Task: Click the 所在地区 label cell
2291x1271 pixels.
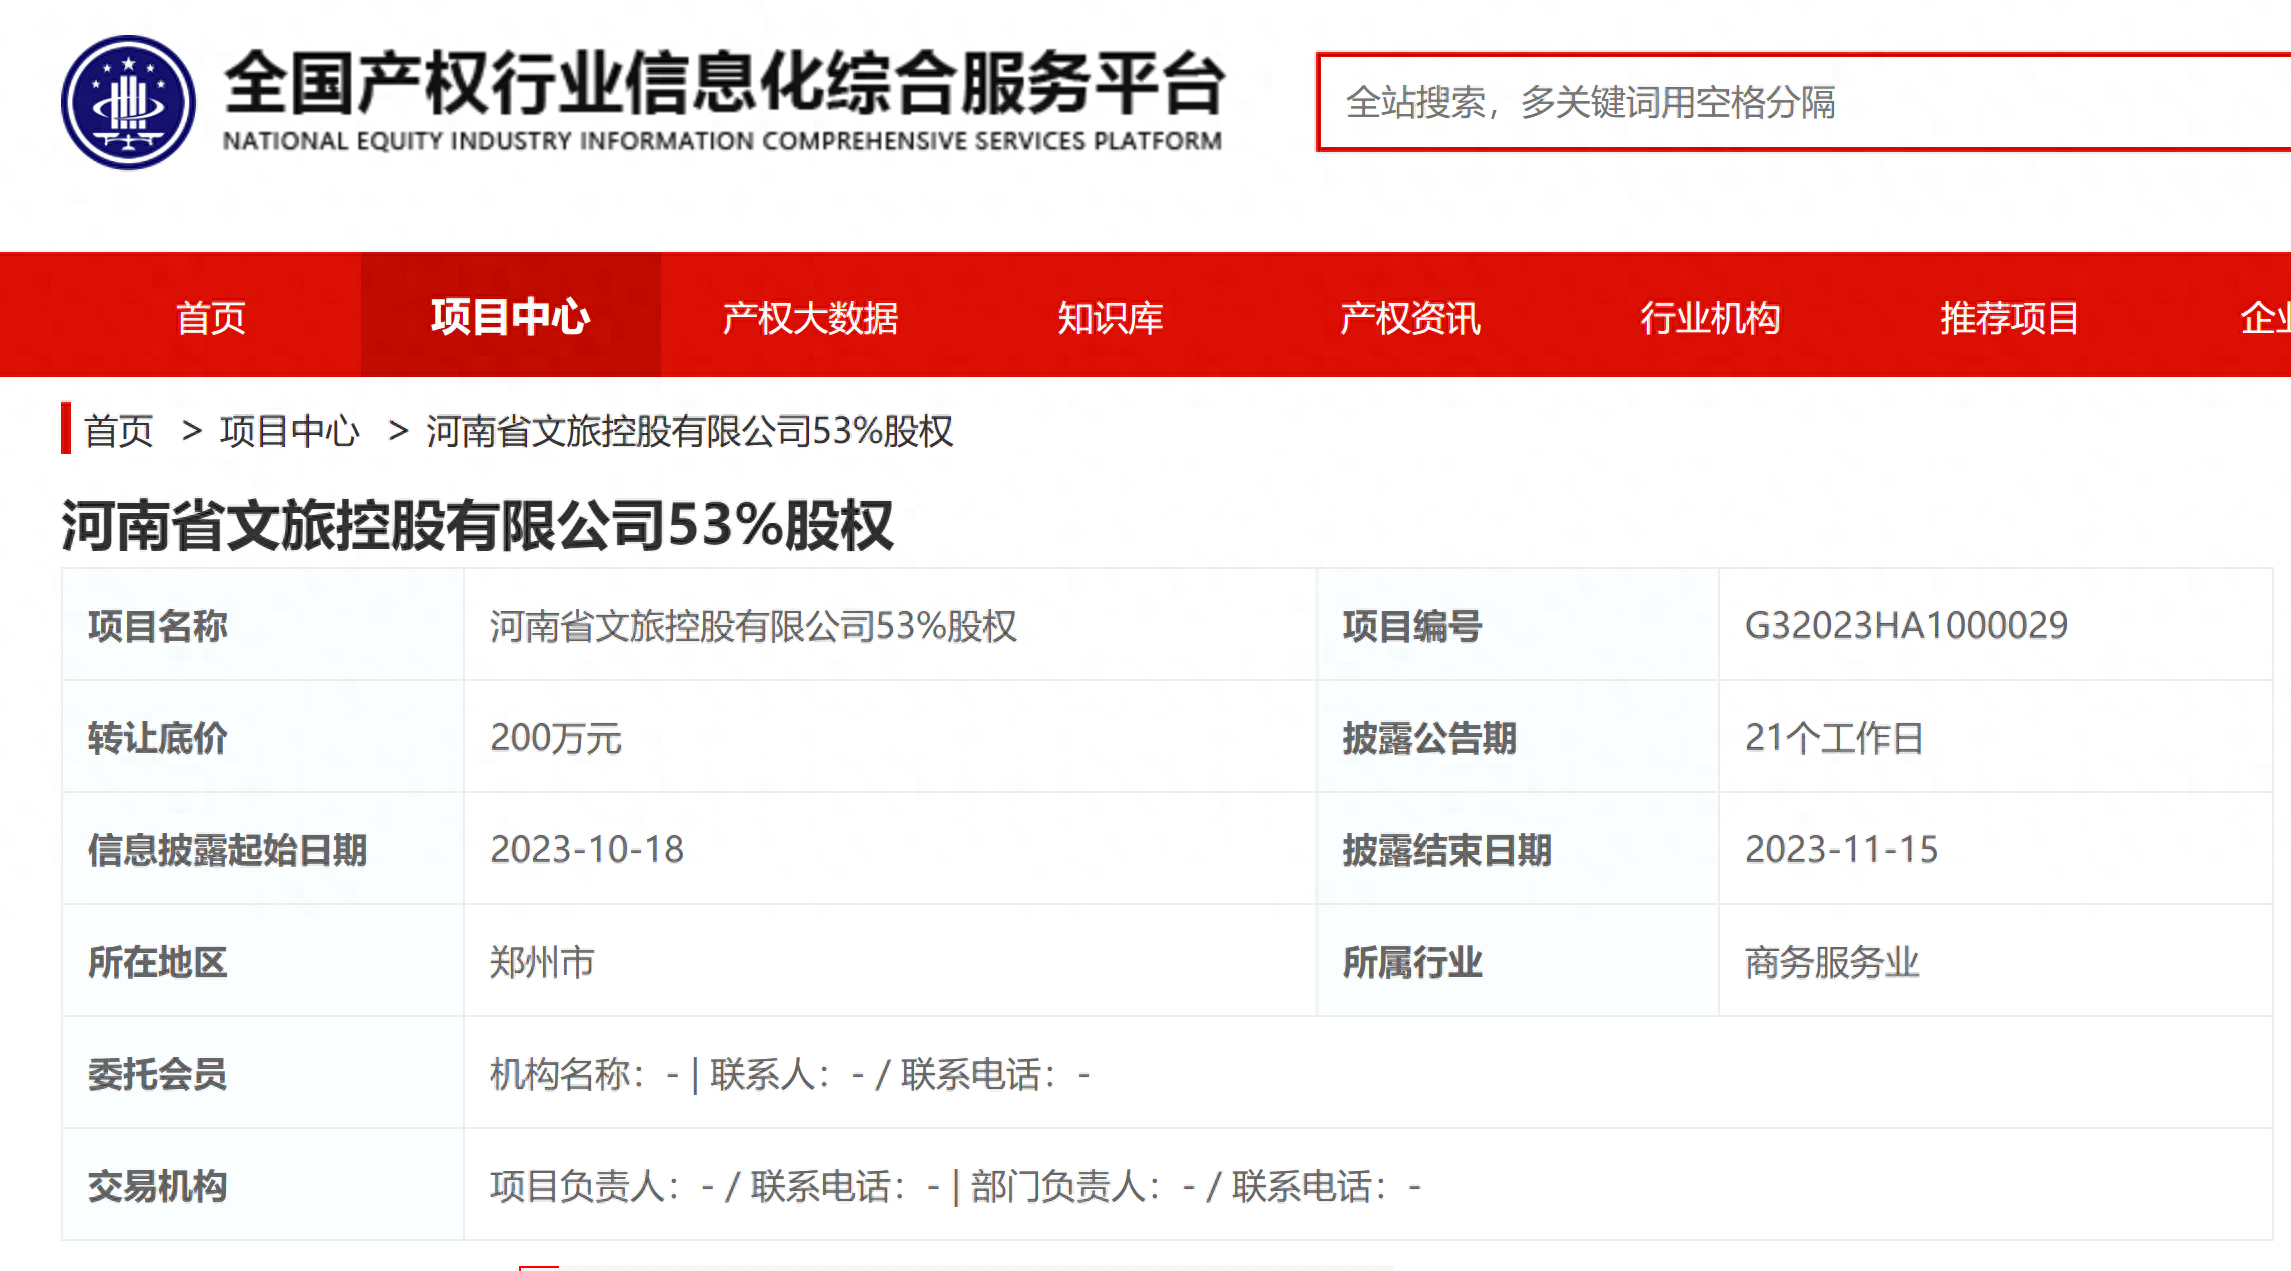Action: click(x=263, y=961)
